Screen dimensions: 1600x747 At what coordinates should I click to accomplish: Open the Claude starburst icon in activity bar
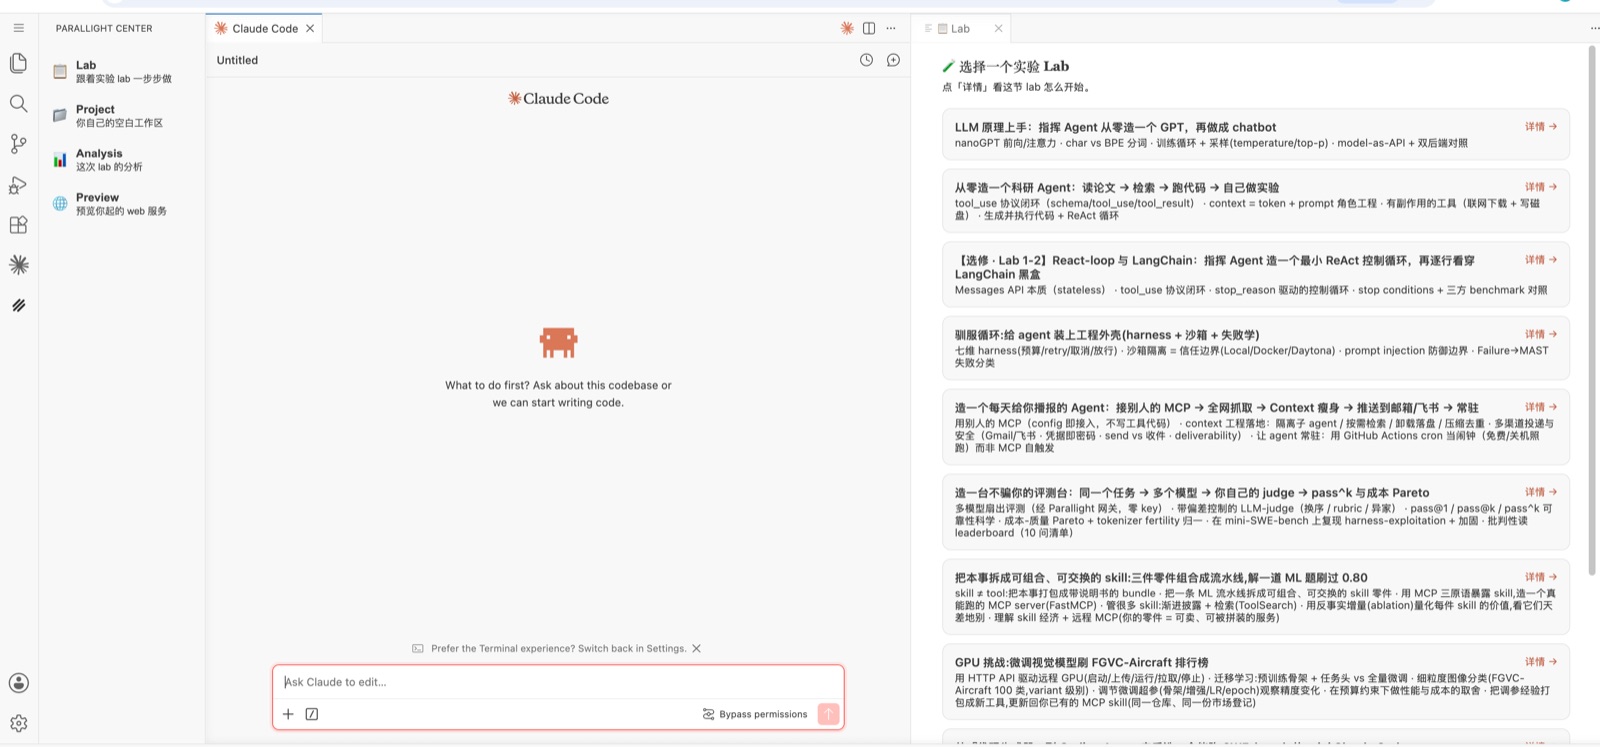click(x=18, y=265)
